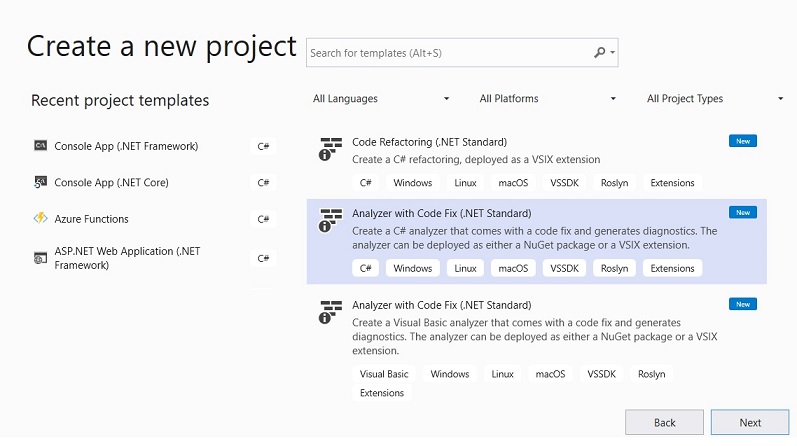Click the VSSDK tag in the selected template
Image resolution: width=797 pixels, height=446 pixels.
[564, 268]
